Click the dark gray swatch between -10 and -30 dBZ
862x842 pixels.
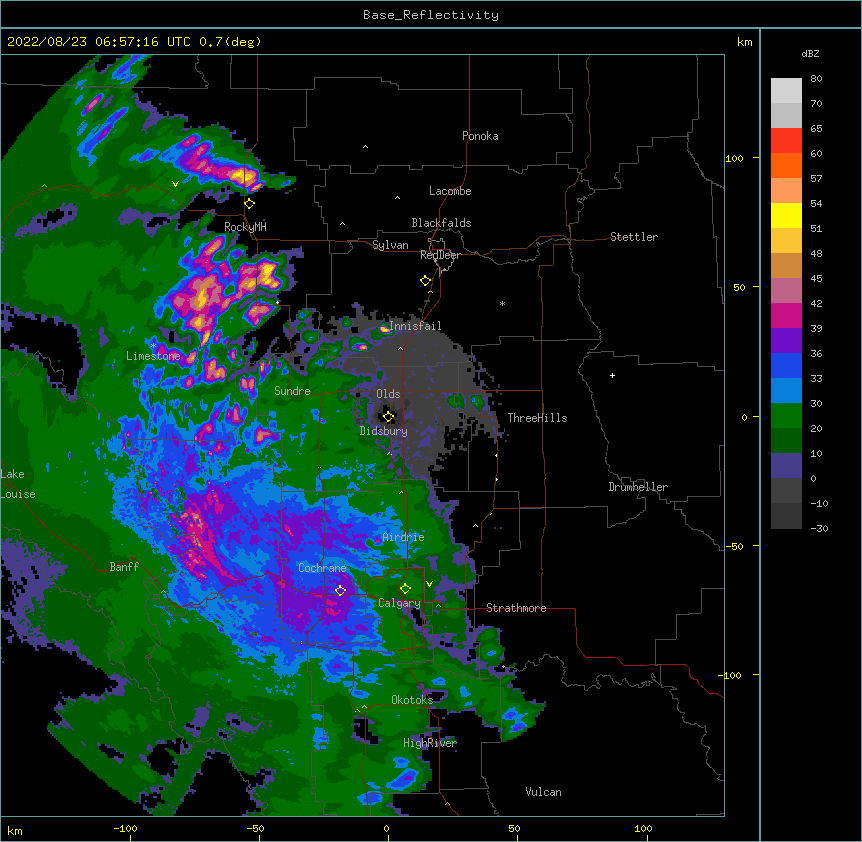pos(786,516)
